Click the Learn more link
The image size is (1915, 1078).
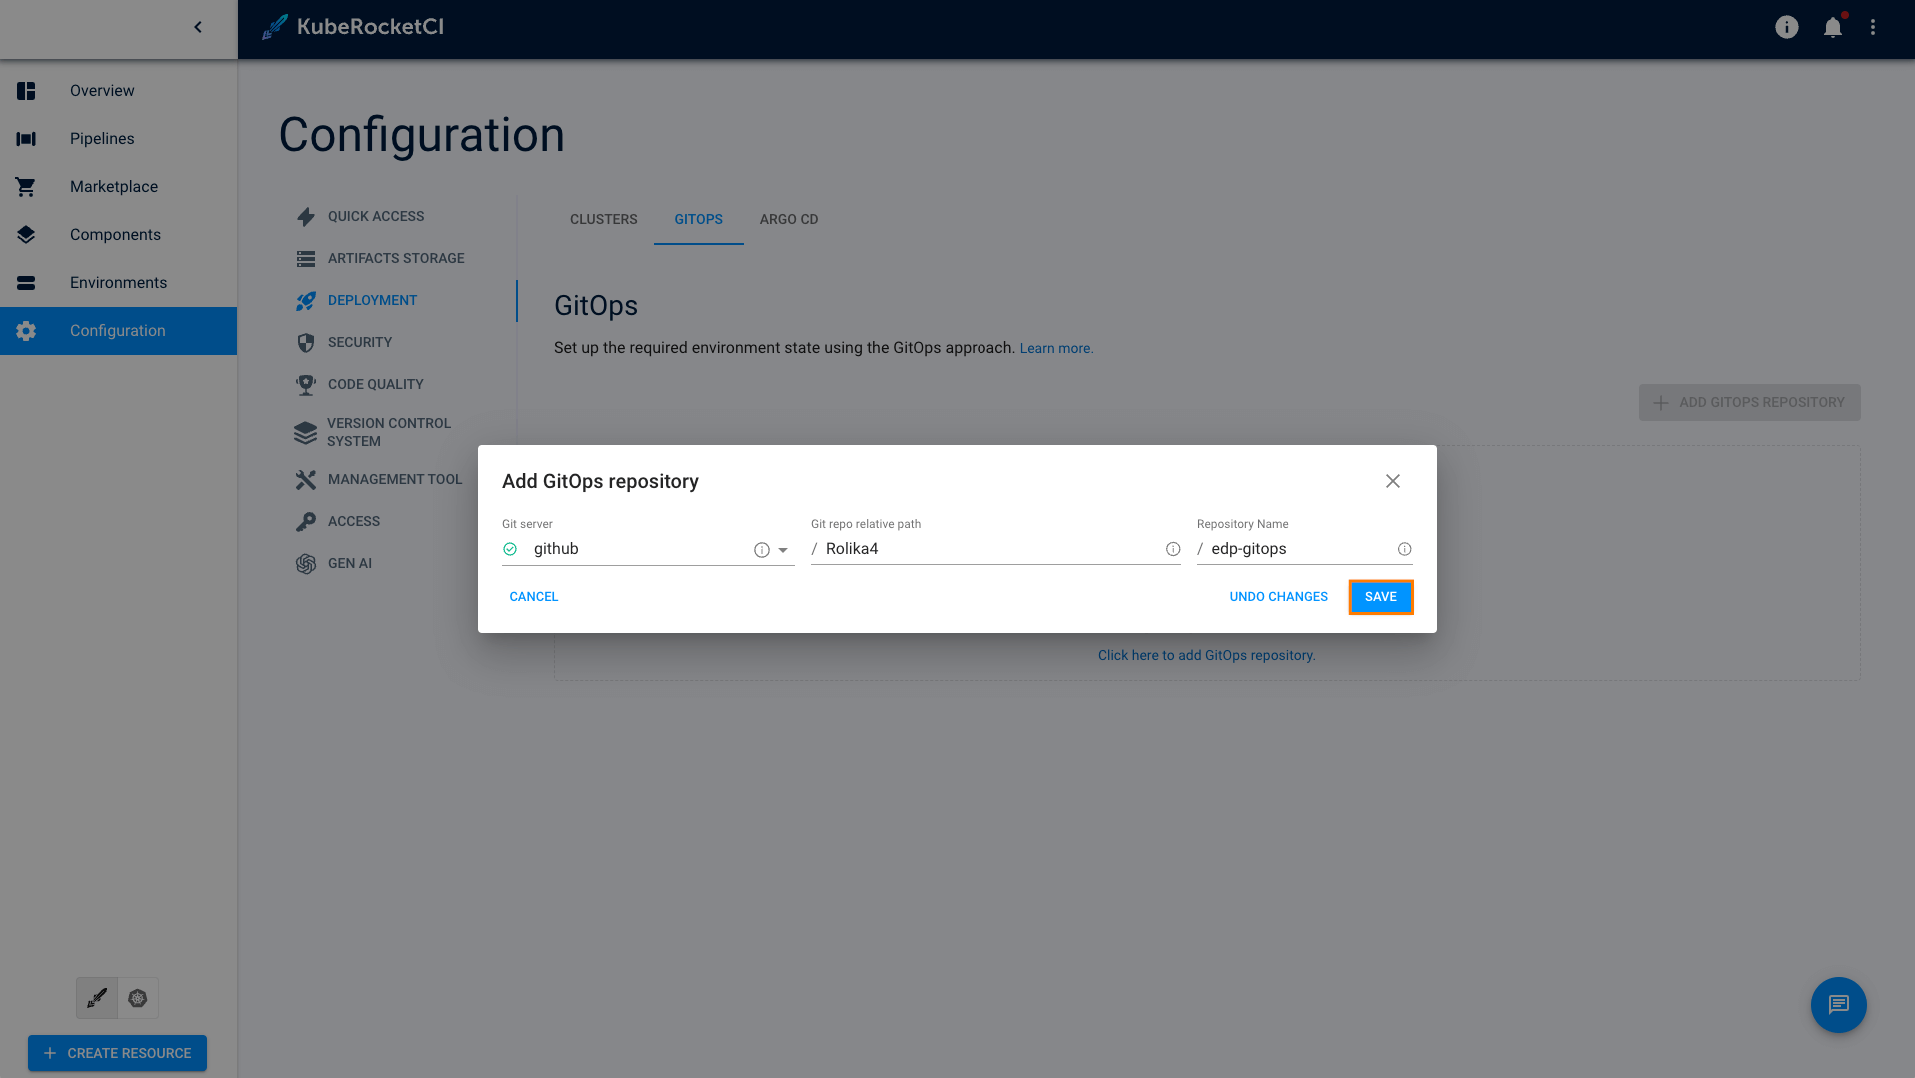[1056, 347]
